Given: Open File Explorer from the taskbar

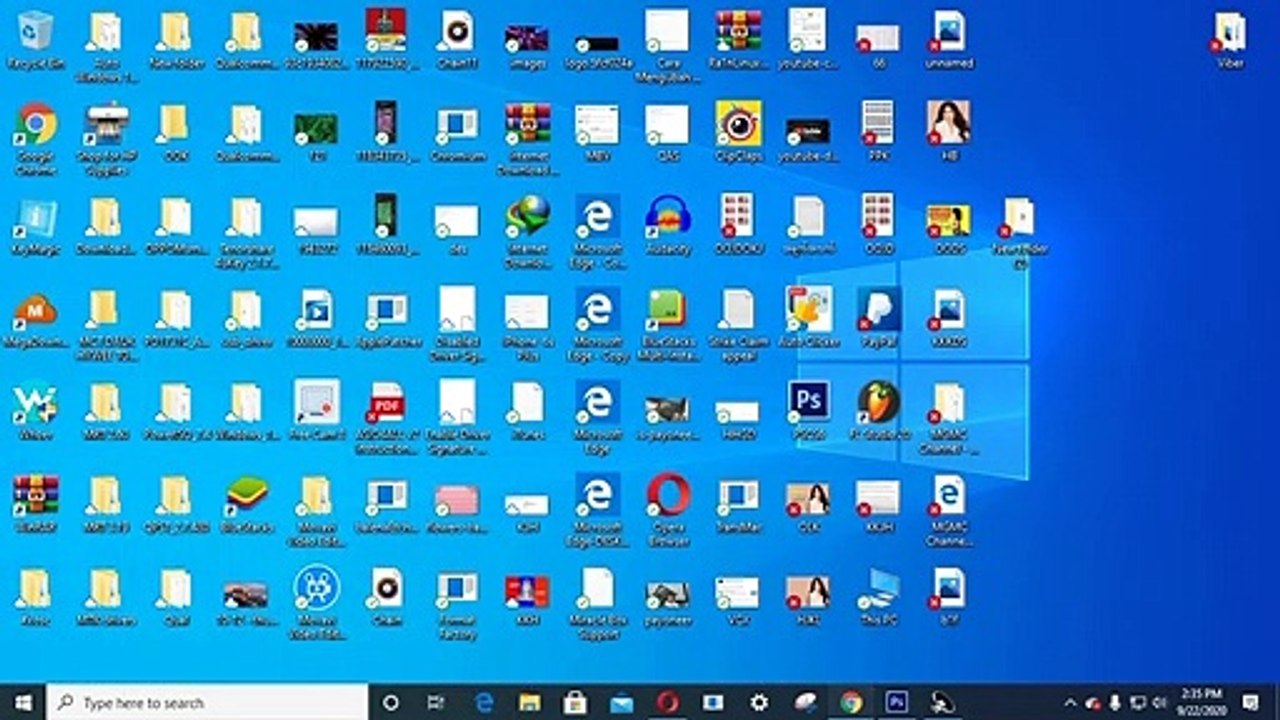Looking at the screenshot, I should click(530, 702).
